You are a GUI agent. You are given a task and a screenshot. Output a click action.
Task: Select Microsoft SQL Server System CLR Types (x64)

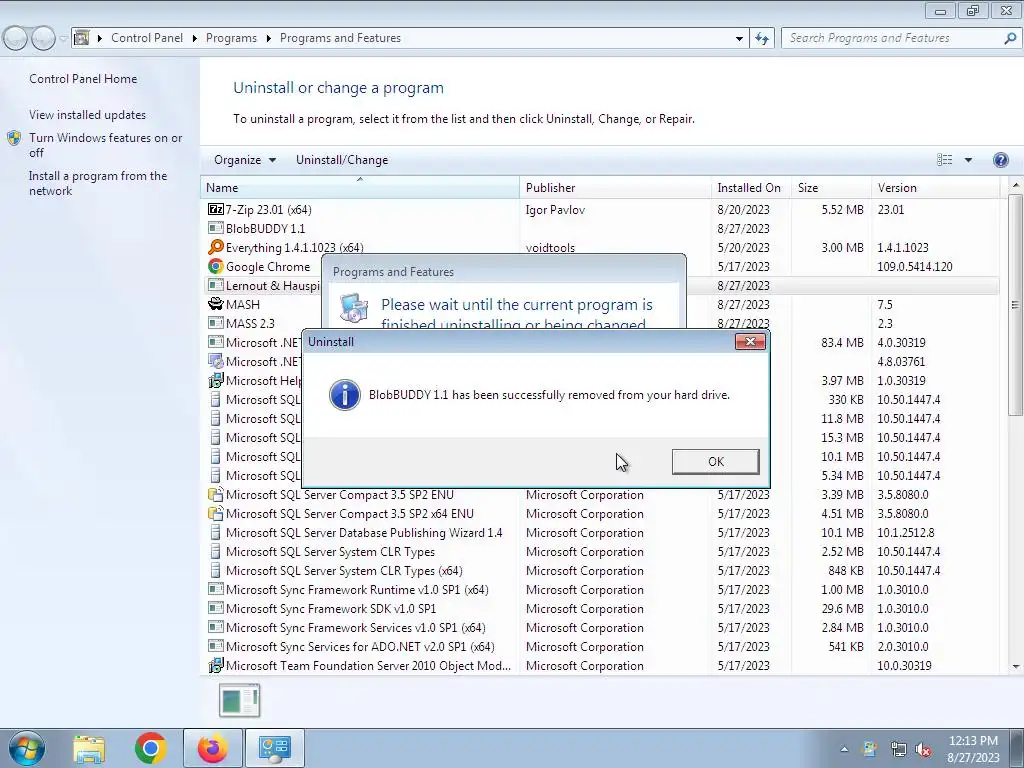tap(344, 570)
